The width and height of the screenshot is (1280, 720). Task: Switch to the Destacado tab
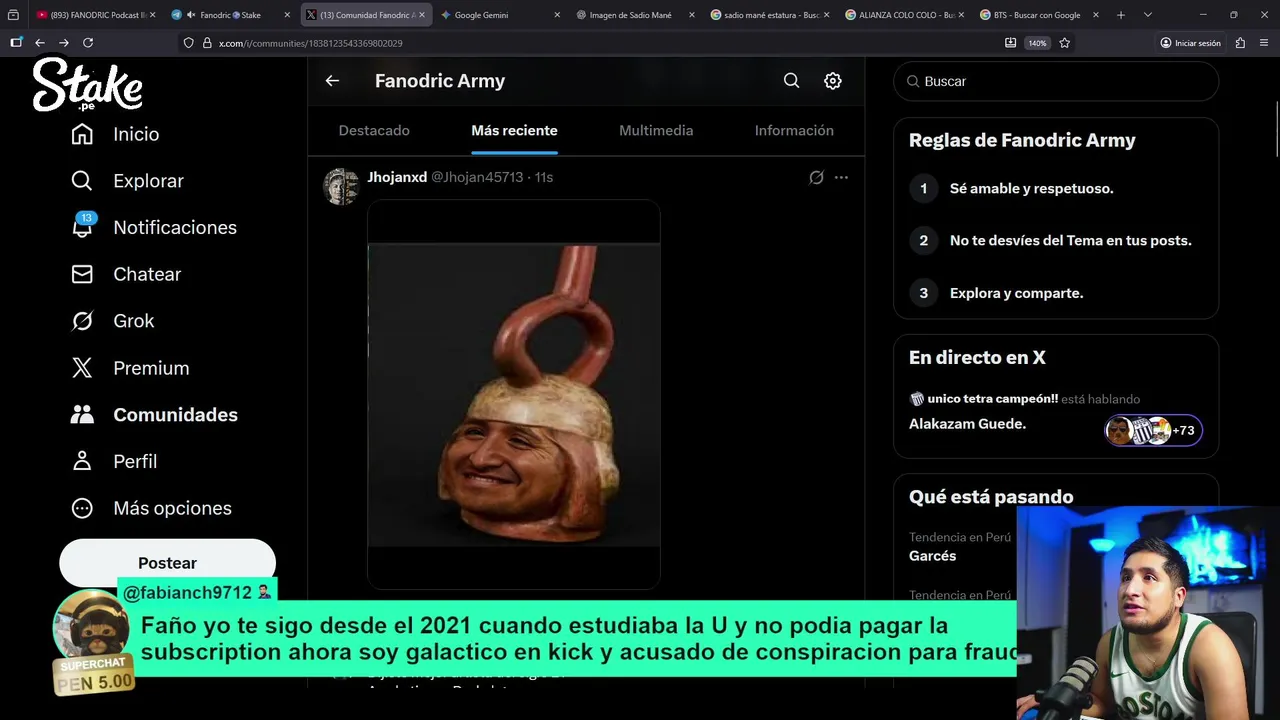pyautogui.click(x=374, y=131)
